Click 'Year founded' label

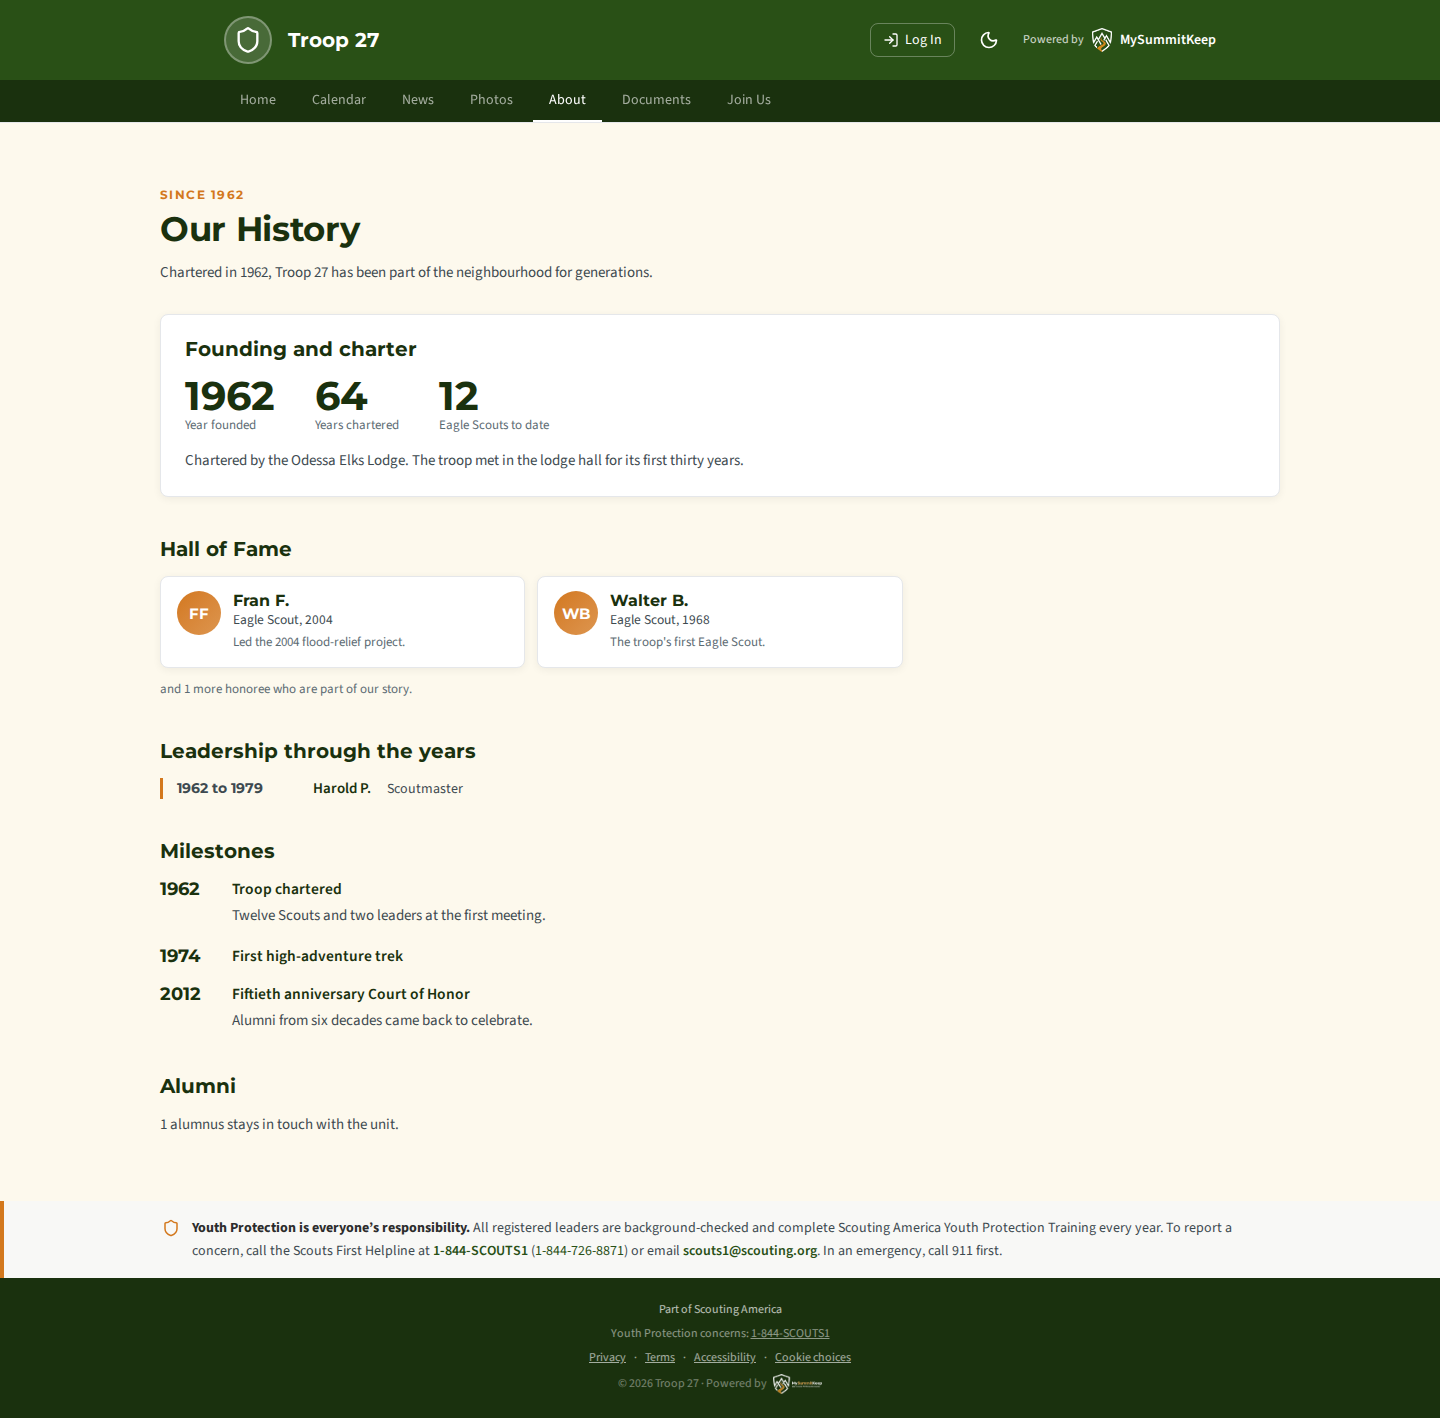click(x=220, y=425)
